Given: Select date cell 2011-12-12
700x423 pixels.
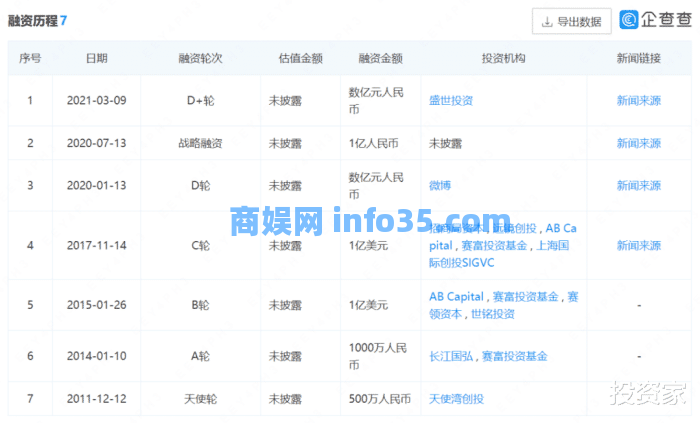Looking at the screenshot, I should coord(96,398).
